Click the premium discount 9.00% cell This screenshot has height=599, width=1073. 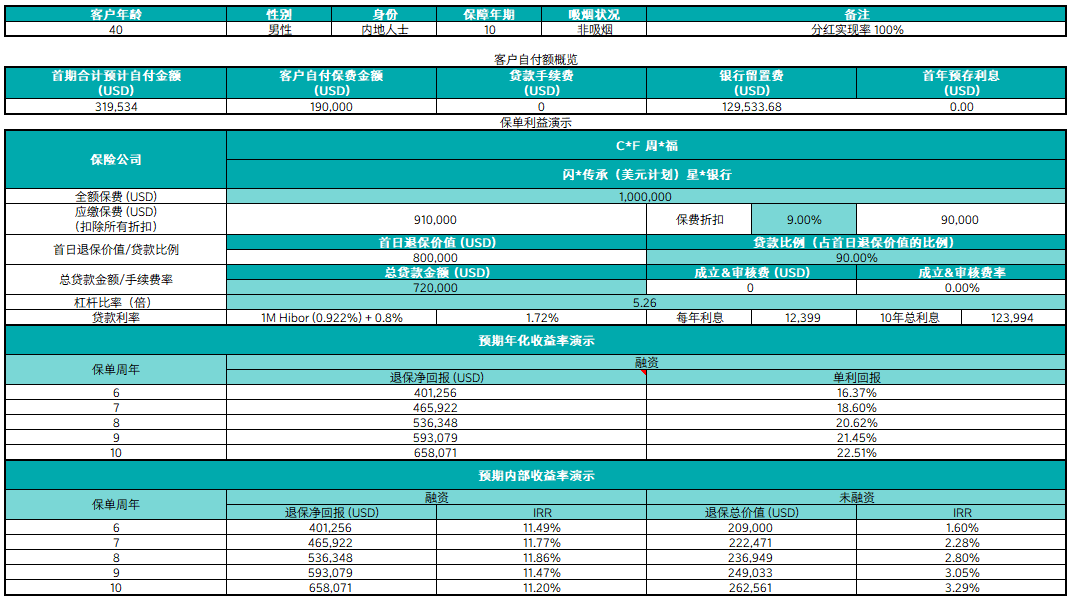pos(804,220)
